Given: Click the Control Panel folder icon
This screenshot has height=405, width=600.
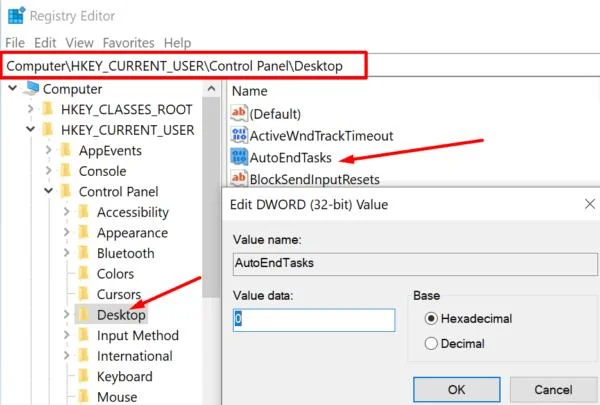Looking at the screenshot, I should click(x=65, y=191).
